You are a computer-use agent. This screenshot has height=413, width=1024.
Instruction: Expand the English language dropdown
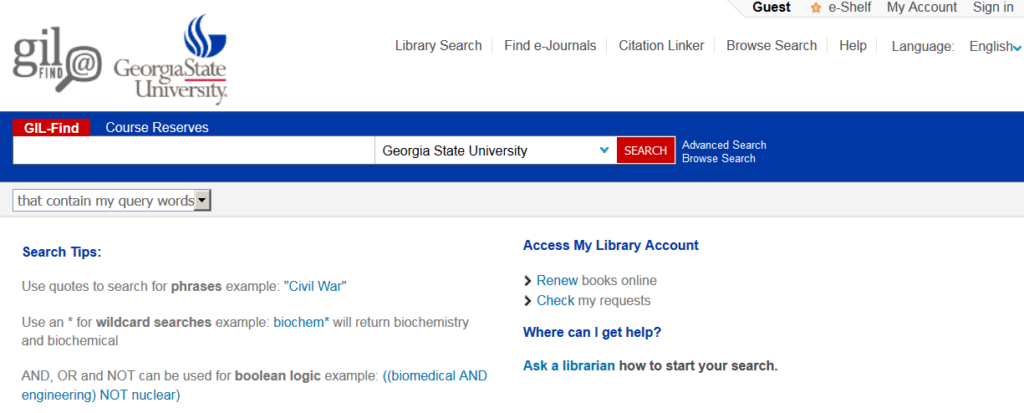[995, 46]
